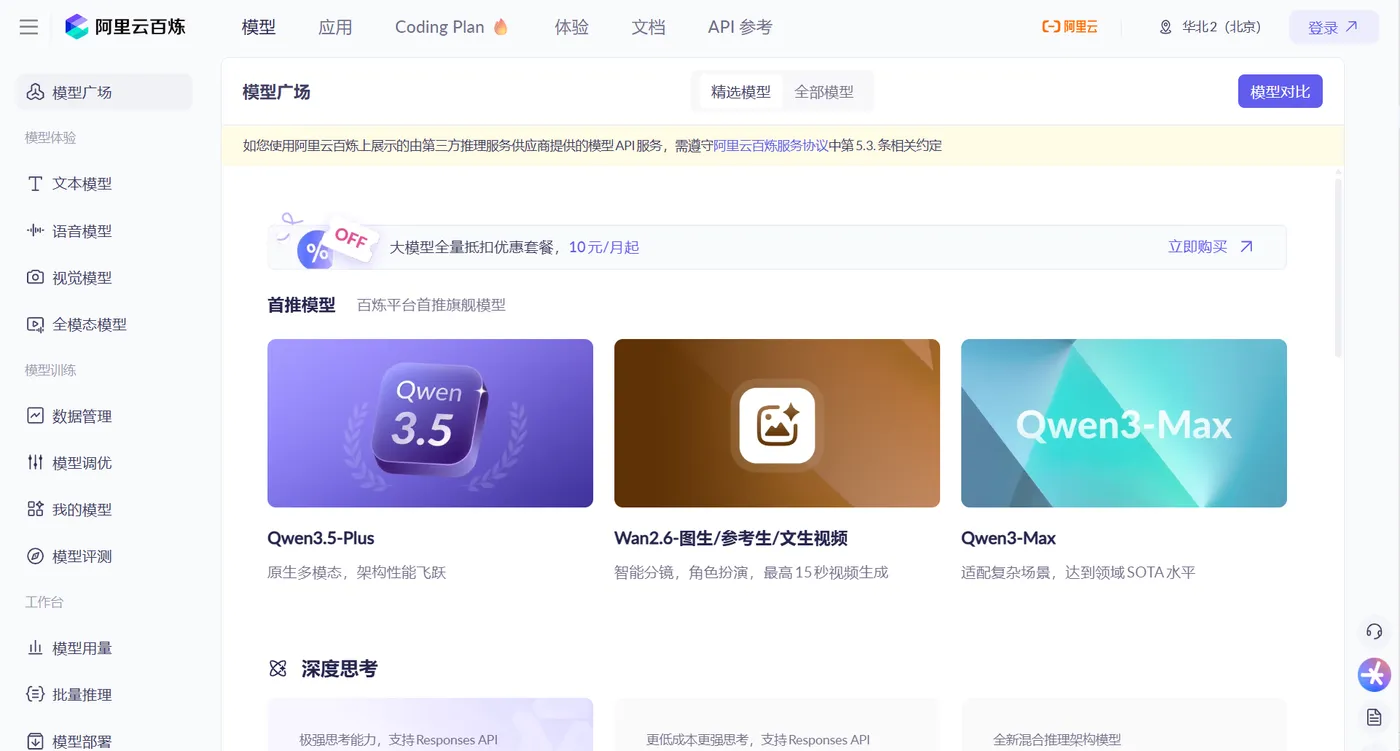Click the 百炼平台首推旗舰模型 subtitle
1400x751 pixels.
click(x=431, y=305)
